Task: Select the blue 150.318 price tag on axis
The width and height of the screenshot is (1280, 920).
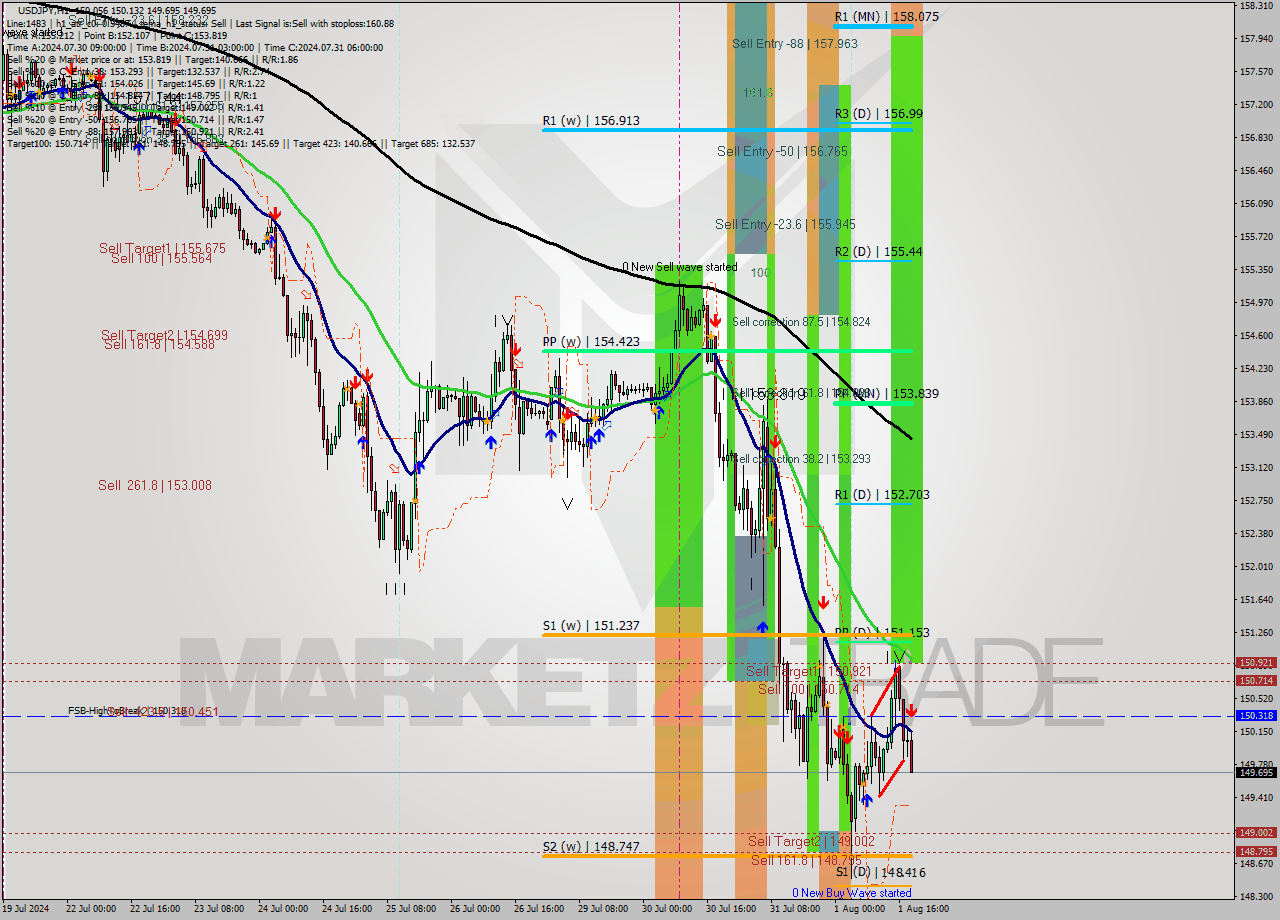Action: click(1257, 716)
